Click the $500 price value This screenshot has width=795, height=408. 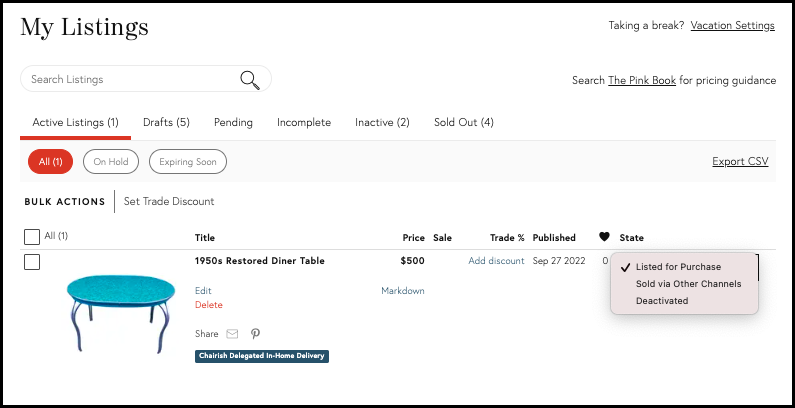pos(412,261)
